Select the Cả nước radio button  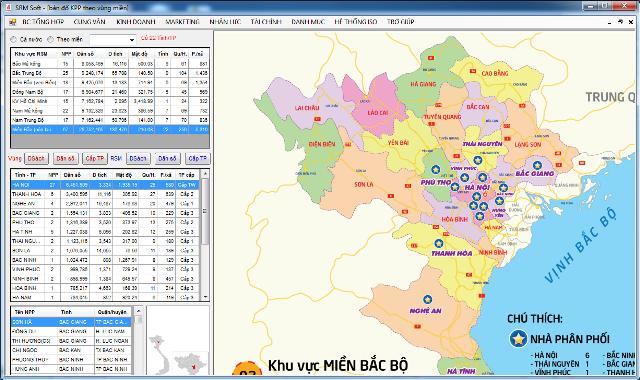13,40
